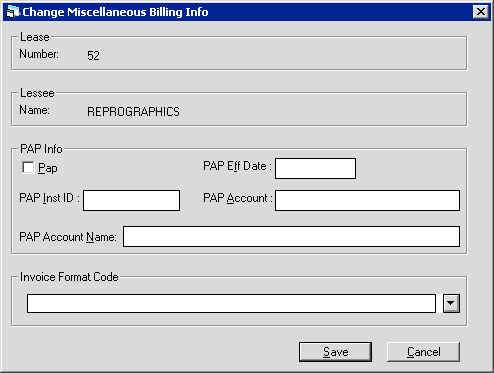Click the lease number value 52

(x=93, y=55)
